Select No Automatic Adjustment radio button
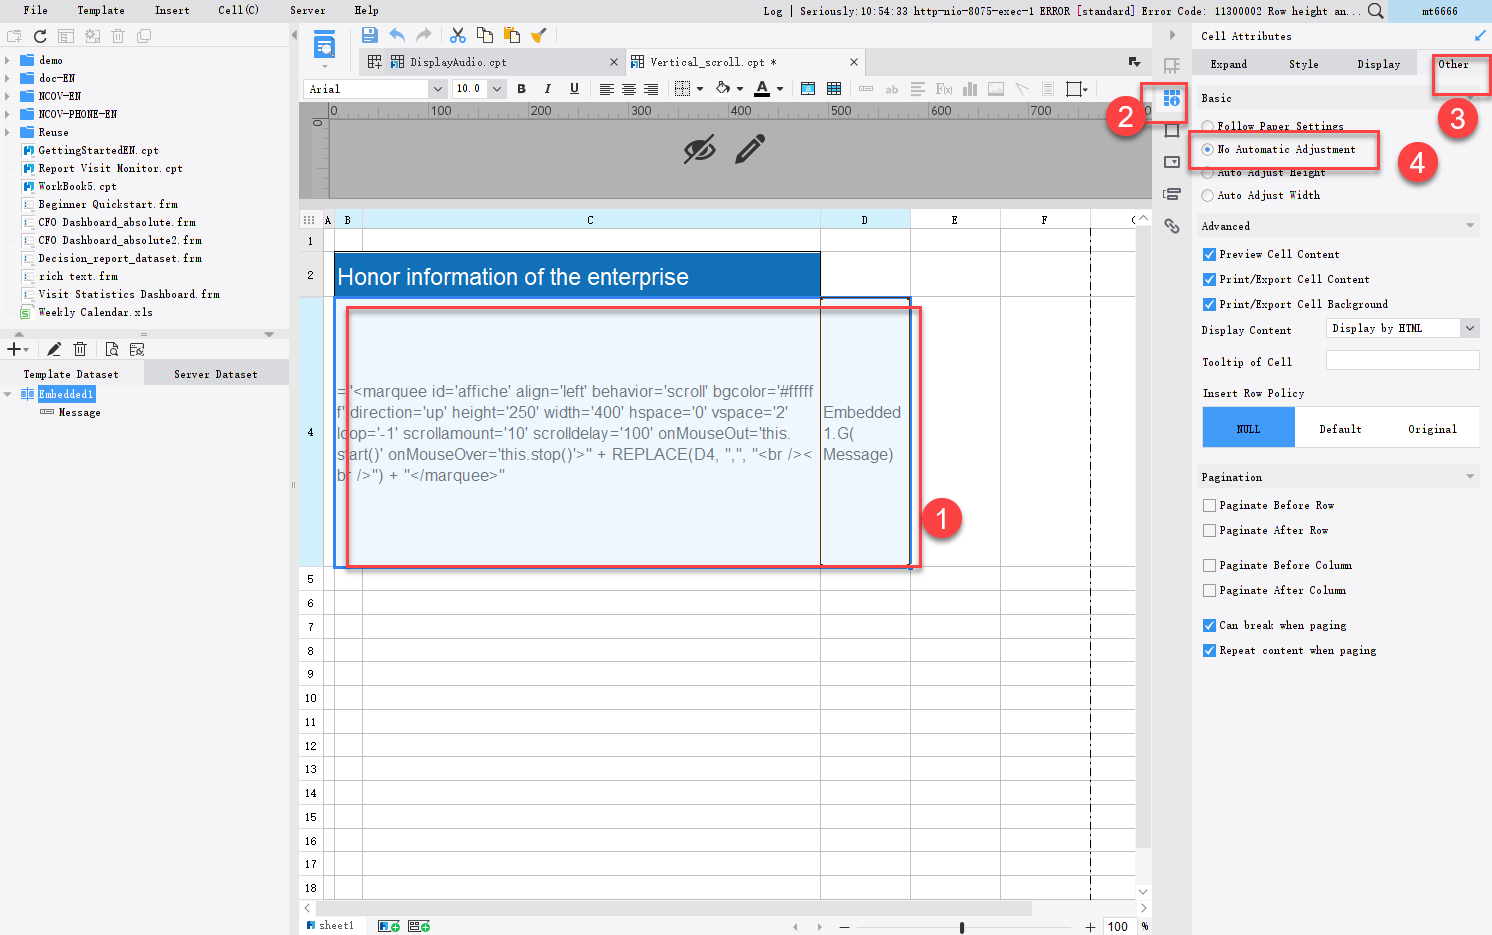Screen dimensions: 1492x935 (x=1208, y=149)
